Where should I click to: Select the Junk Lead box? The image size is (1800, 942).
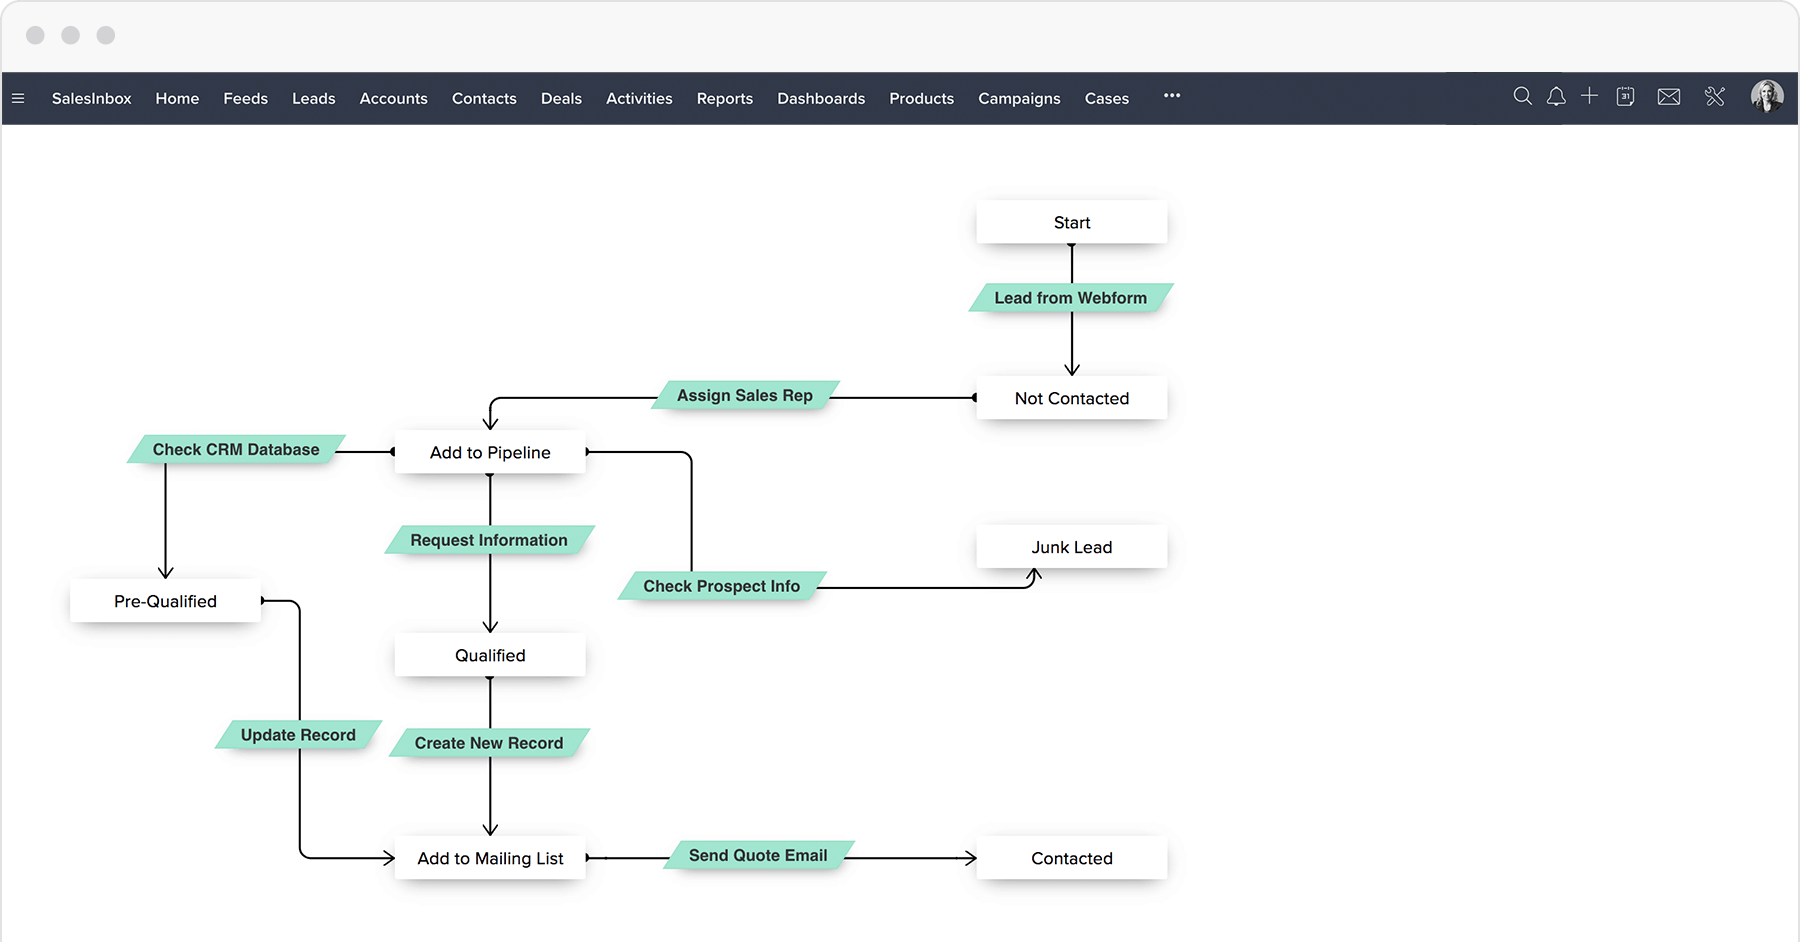[x=1071, y=547]
